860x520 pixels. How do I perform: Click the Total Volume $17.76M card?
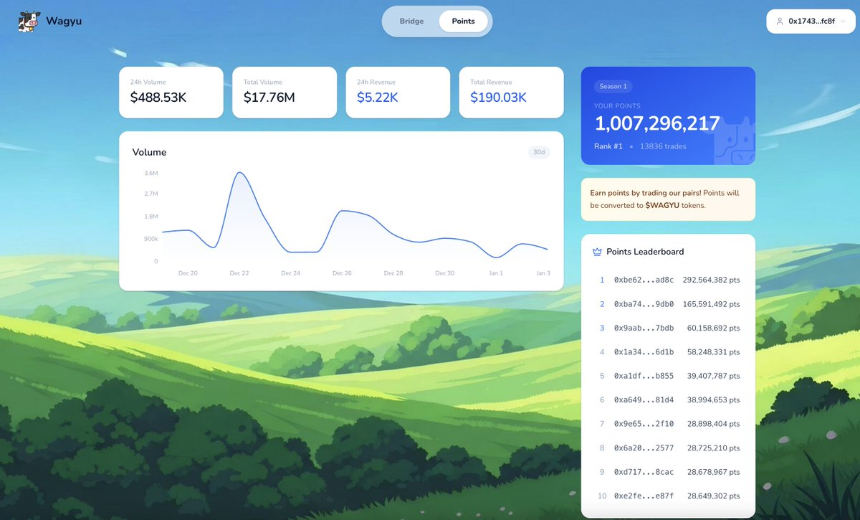coord(284,92)
